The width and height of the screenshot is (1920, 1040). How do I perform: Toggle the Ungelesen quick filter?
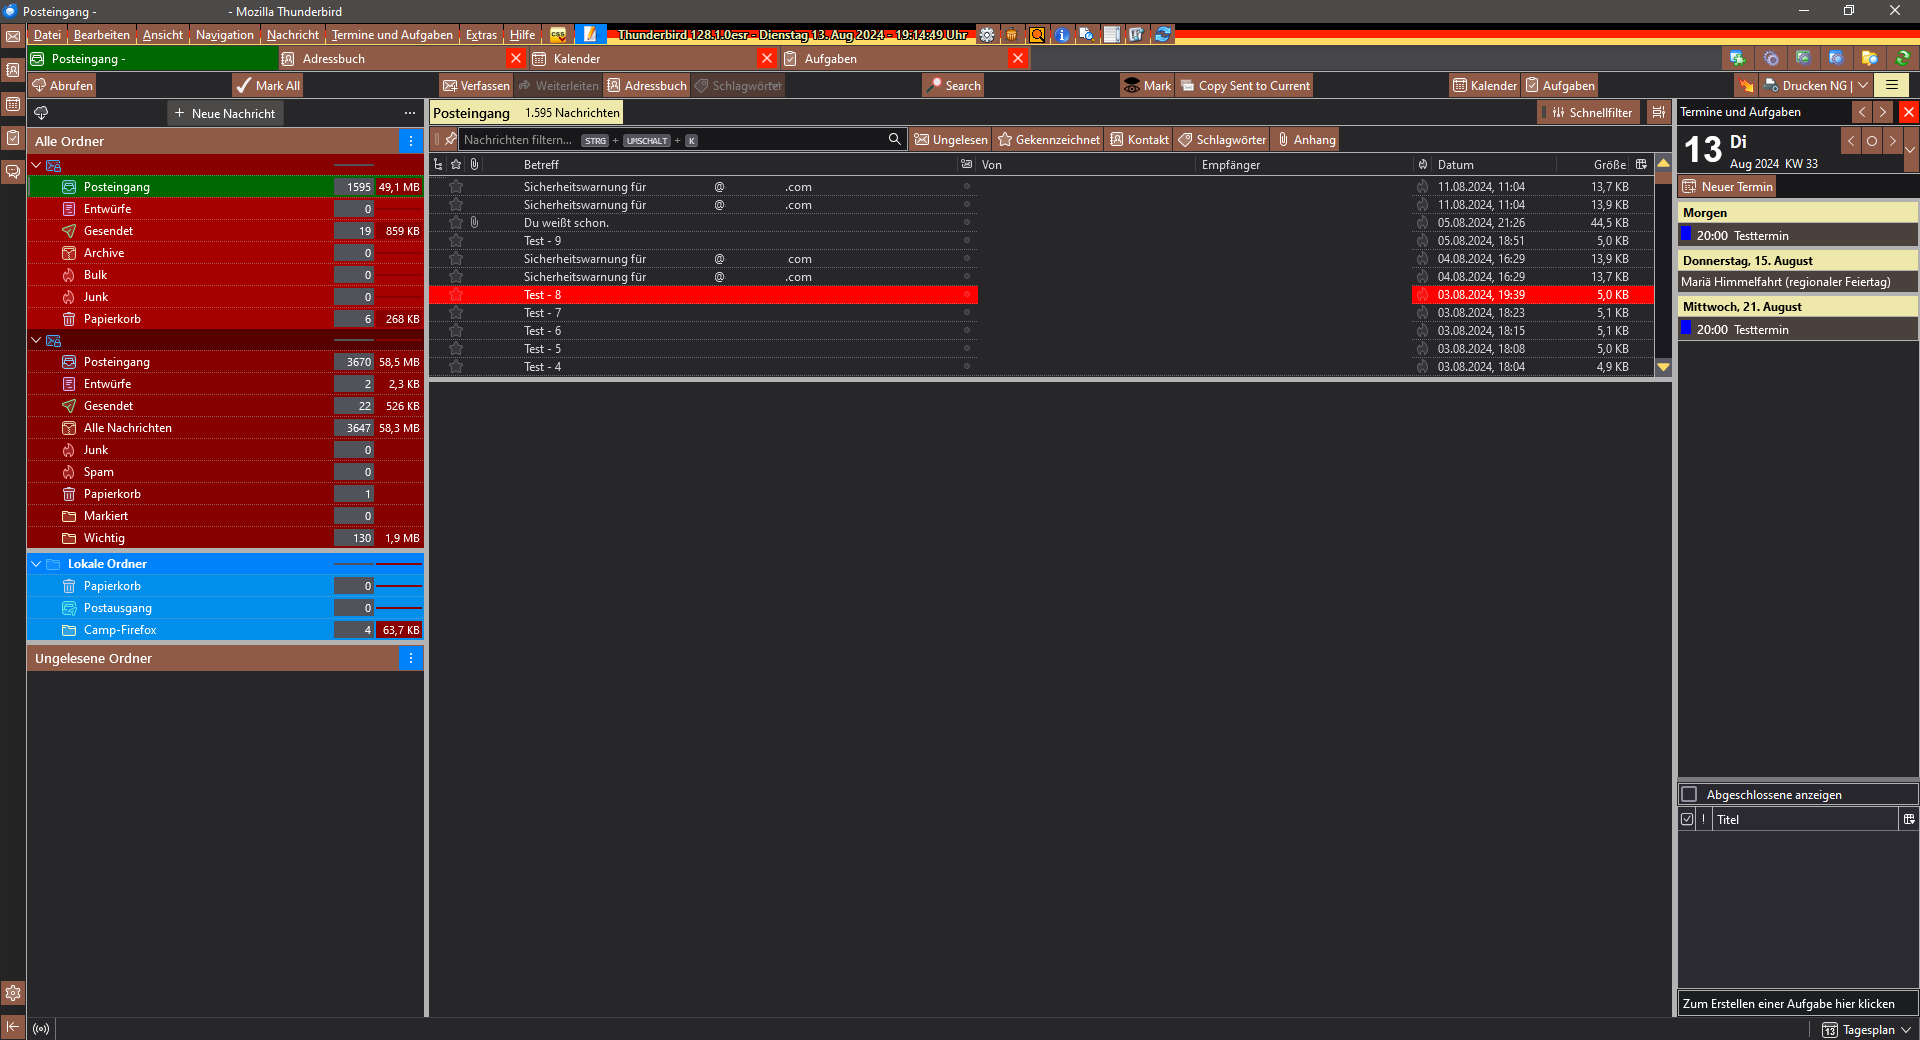[951, 140]
